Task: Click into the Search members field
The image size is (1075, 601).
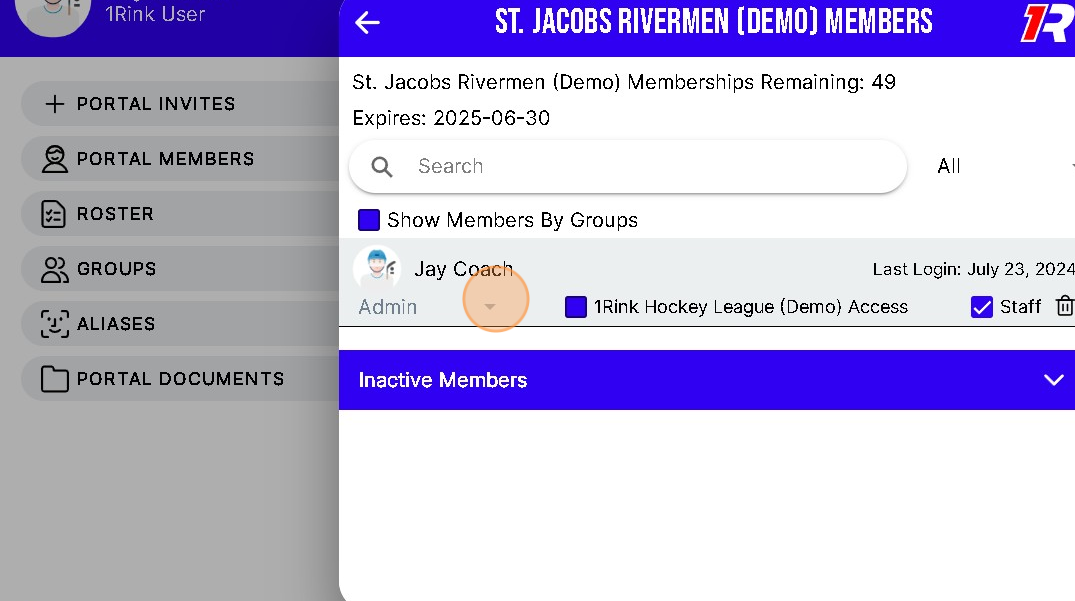Action: click(627, 167)
